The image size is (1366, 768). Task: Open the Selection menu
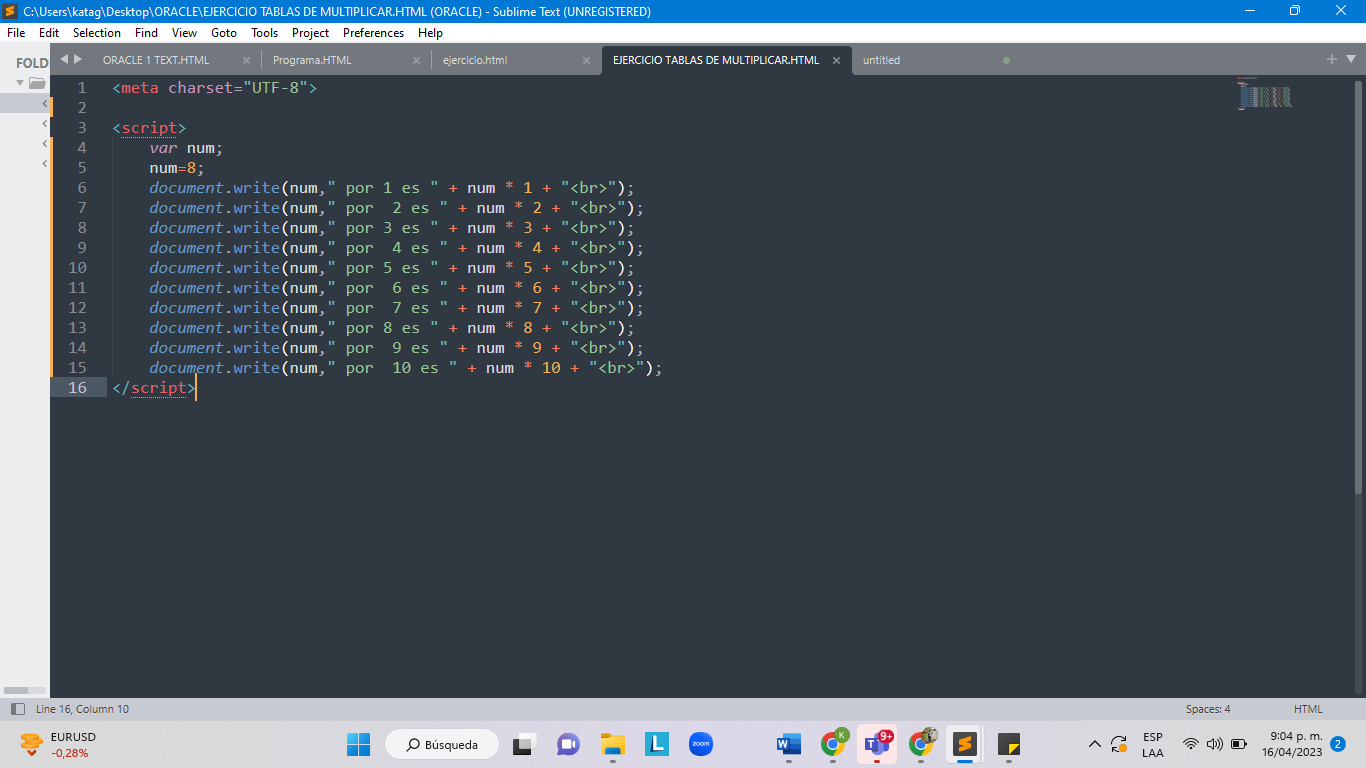tap(97, 33)
